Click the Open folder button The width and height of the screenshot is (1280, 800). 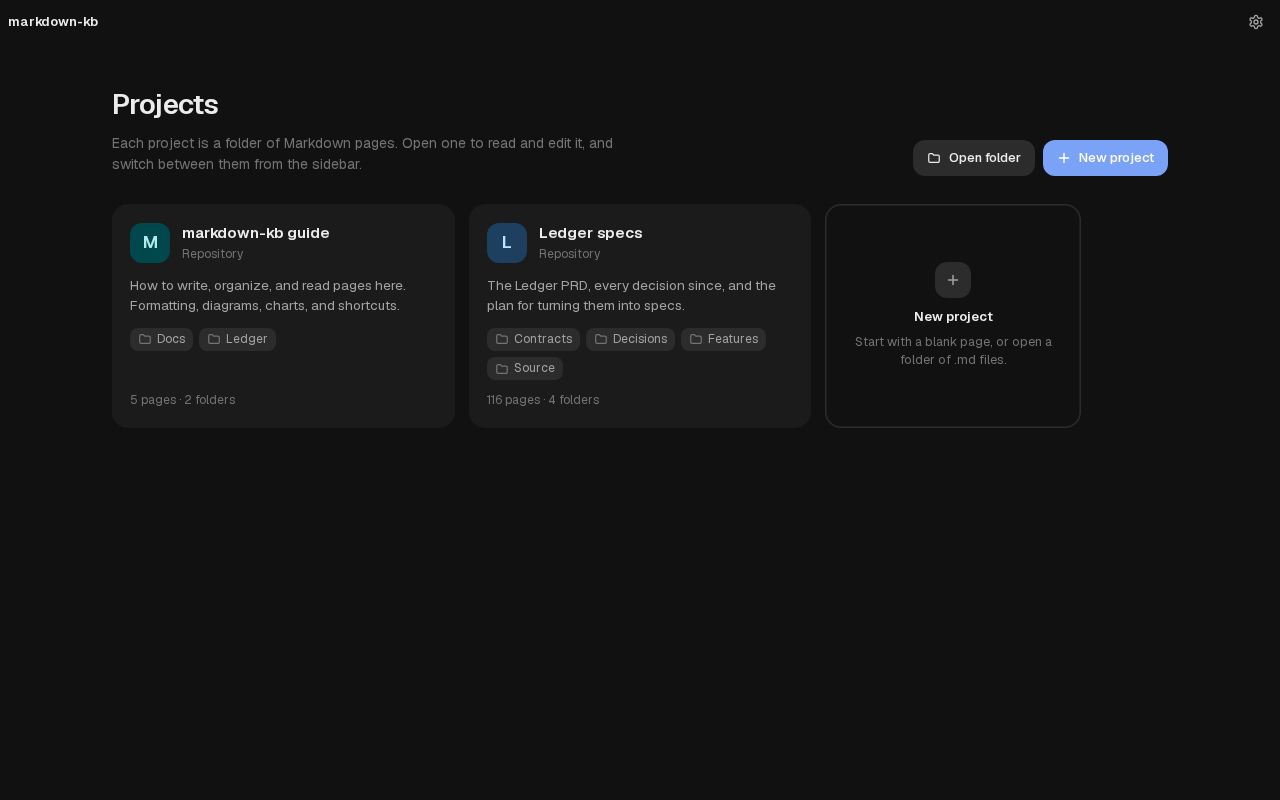[974, 158]
